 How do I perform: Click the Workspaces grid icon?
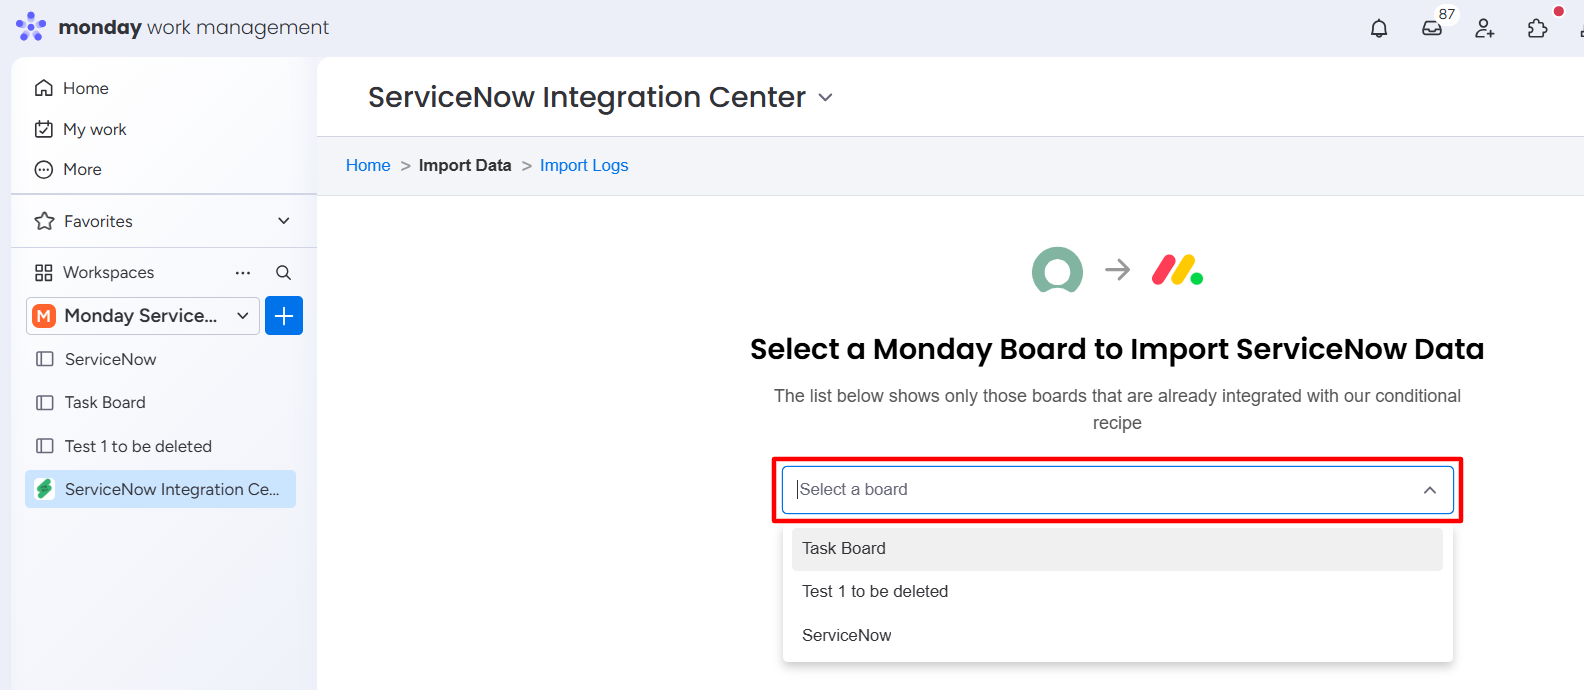(44, 273)
